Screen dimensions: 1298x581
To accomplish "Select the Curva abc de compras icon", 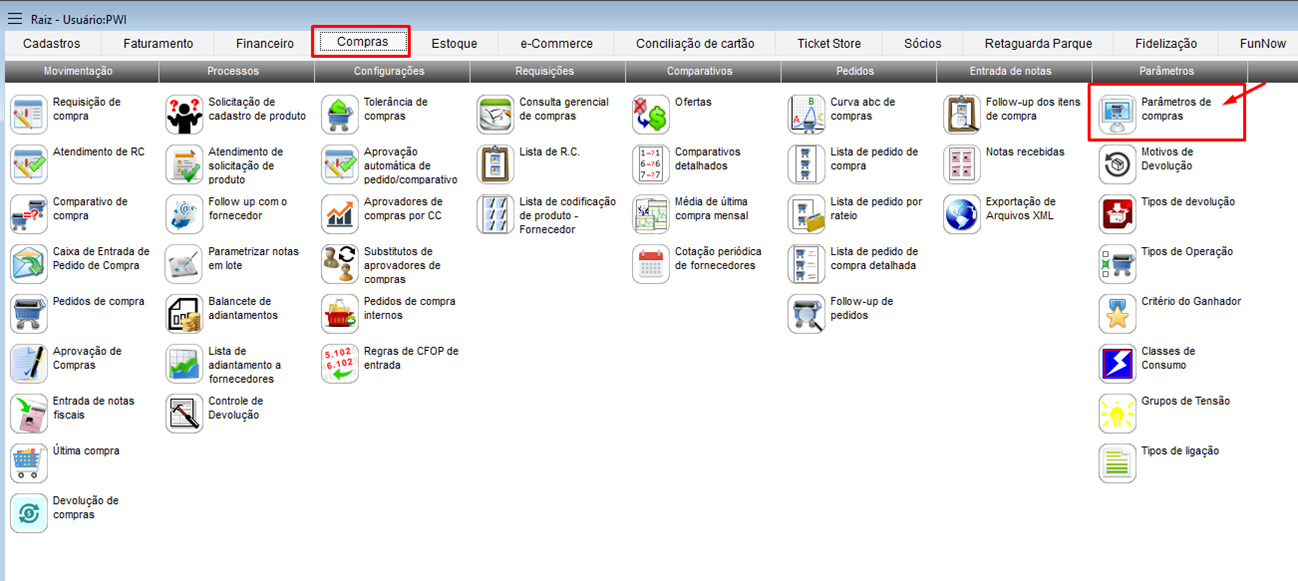I will (806, 115).
